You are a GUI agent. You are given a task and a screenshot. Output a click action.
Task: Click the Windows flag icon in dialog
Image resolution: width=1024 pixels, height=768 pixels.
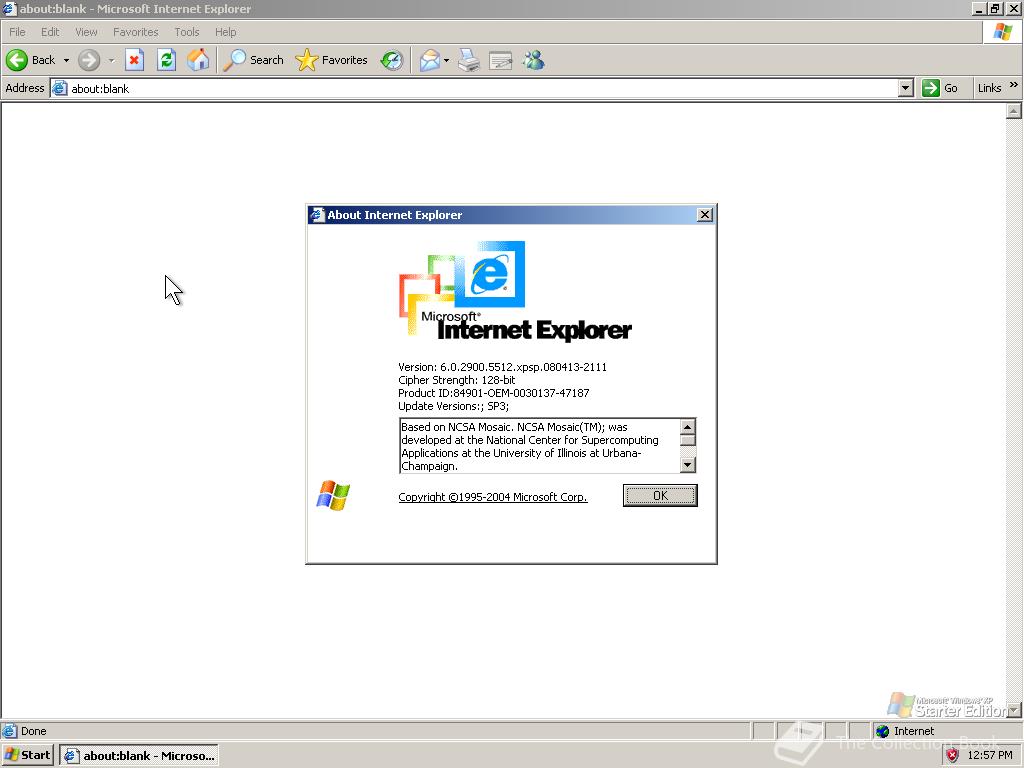point(333,495)
